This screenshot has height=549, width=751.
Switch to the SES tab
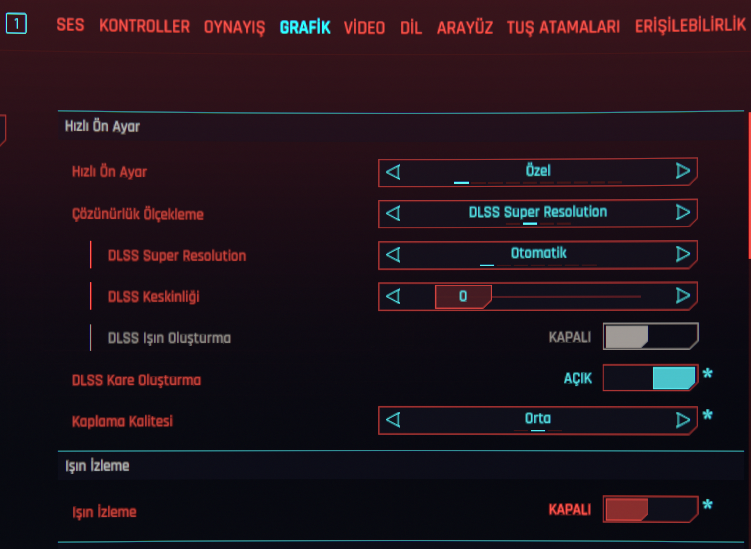click(x=70, y=25)
